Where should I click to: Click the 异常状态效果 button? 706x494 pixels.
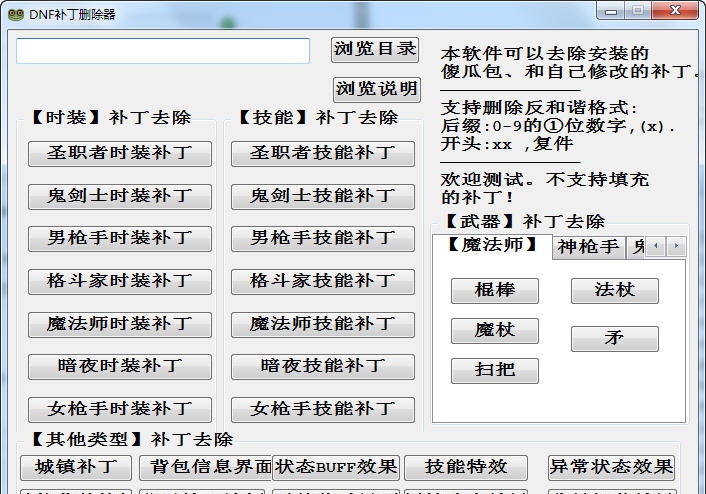pyautogui.click(x=611, y=467)
